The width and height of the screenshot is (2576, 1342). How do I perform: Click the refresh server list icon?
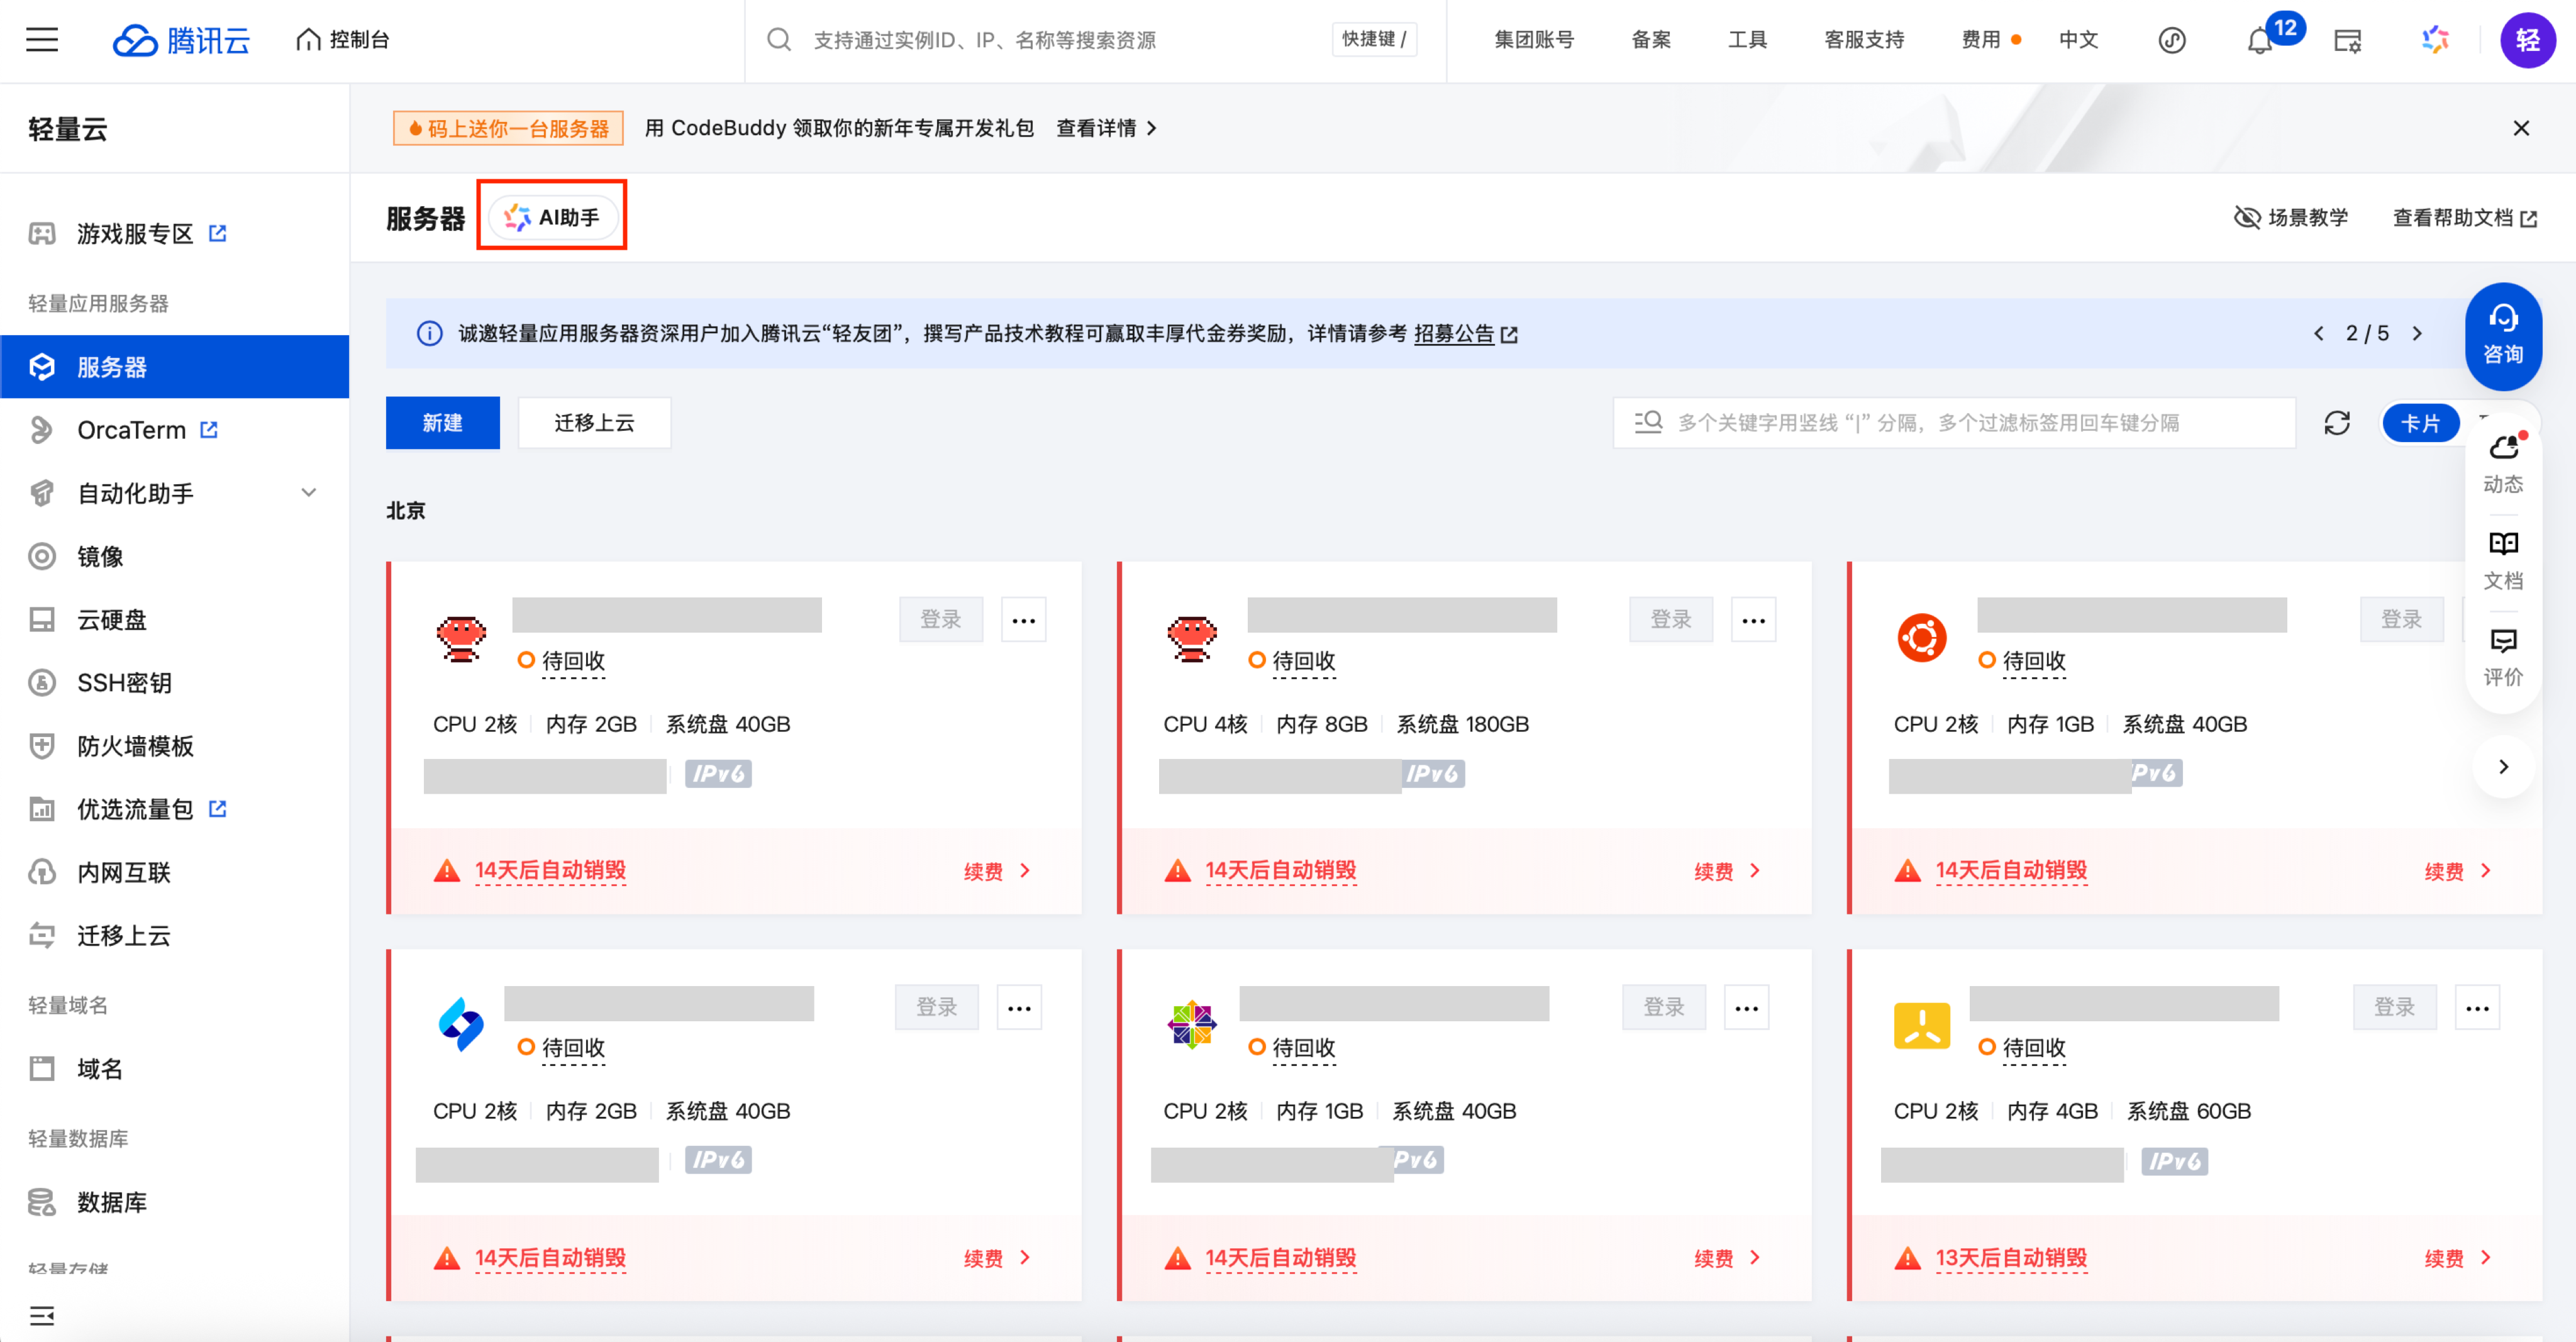(x=2336, y=423)
